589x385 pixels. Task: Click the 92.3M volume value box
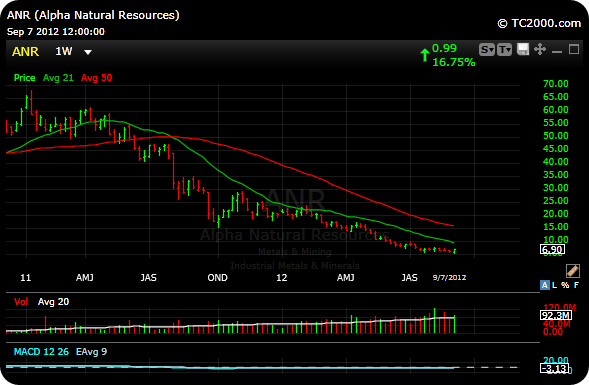[556, 315]
